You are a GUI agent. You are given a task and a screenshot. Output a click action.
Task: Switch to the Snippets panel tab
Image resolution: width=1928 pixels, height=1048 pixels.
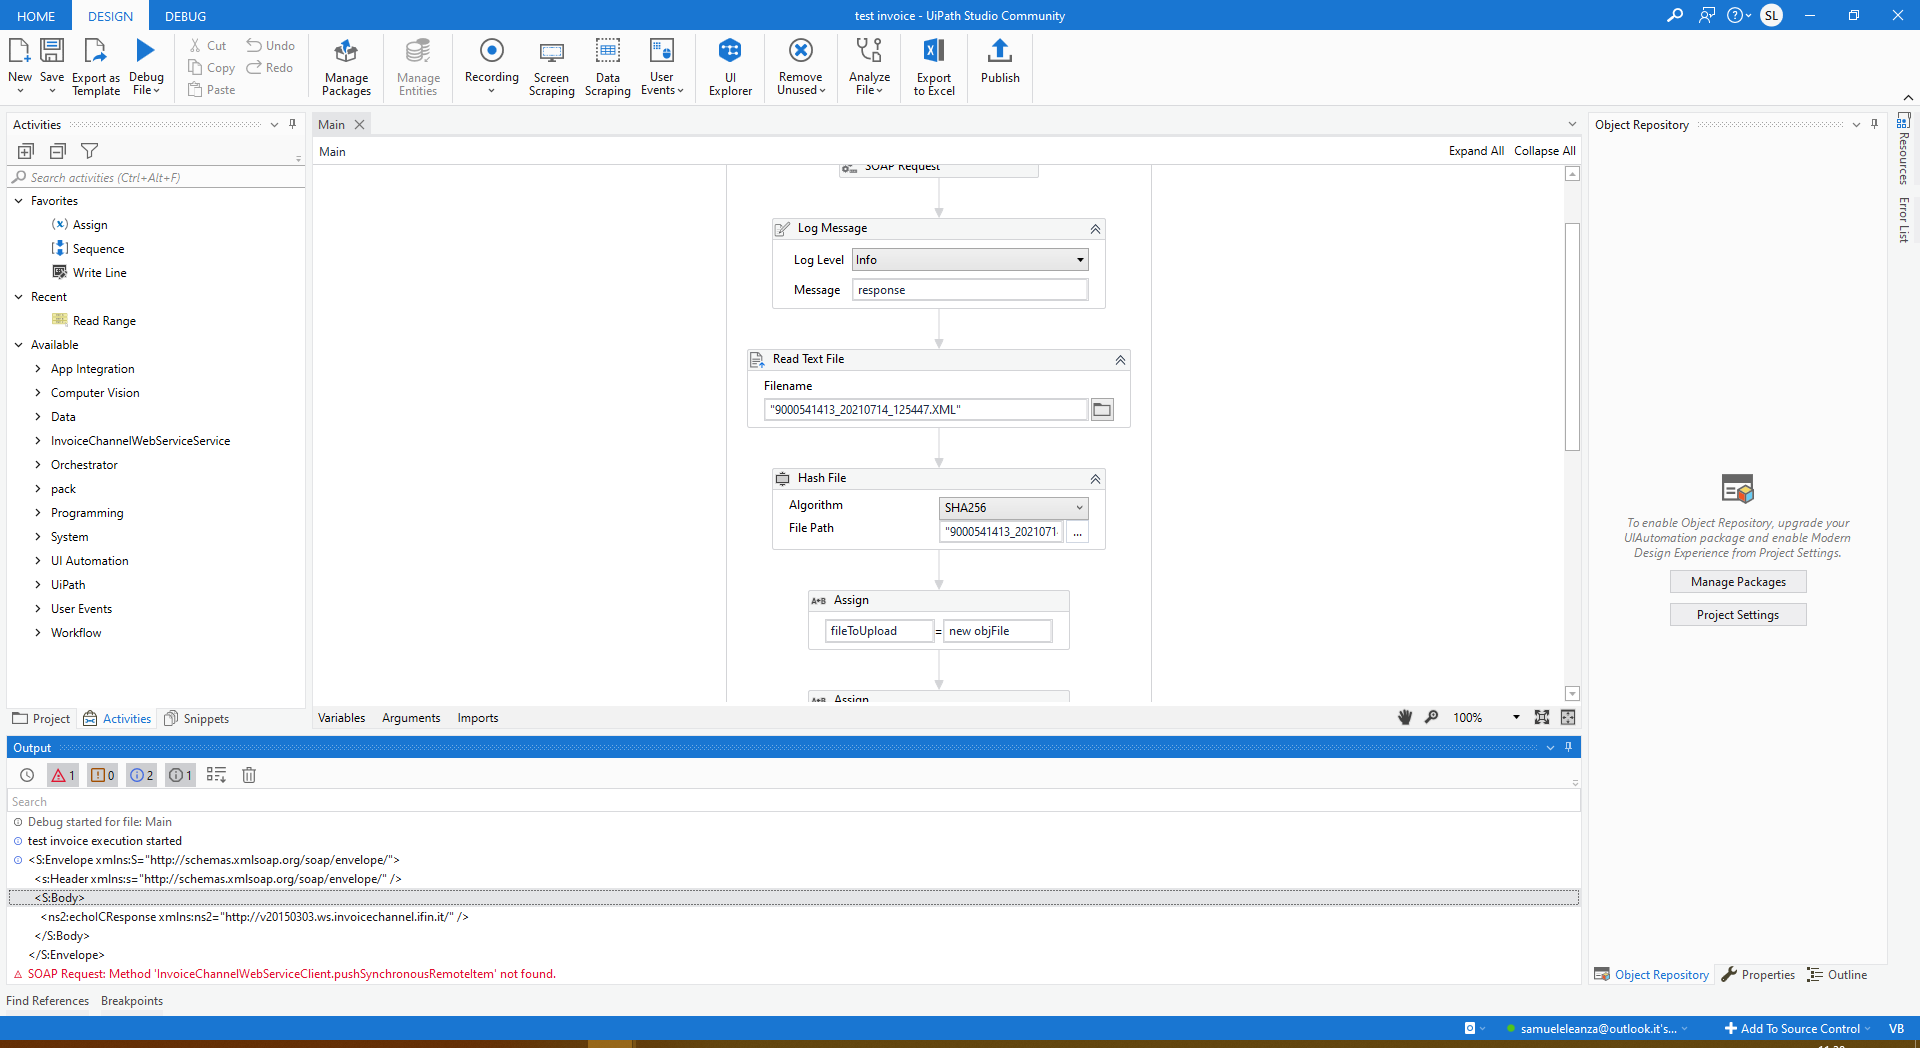point(197,718)
